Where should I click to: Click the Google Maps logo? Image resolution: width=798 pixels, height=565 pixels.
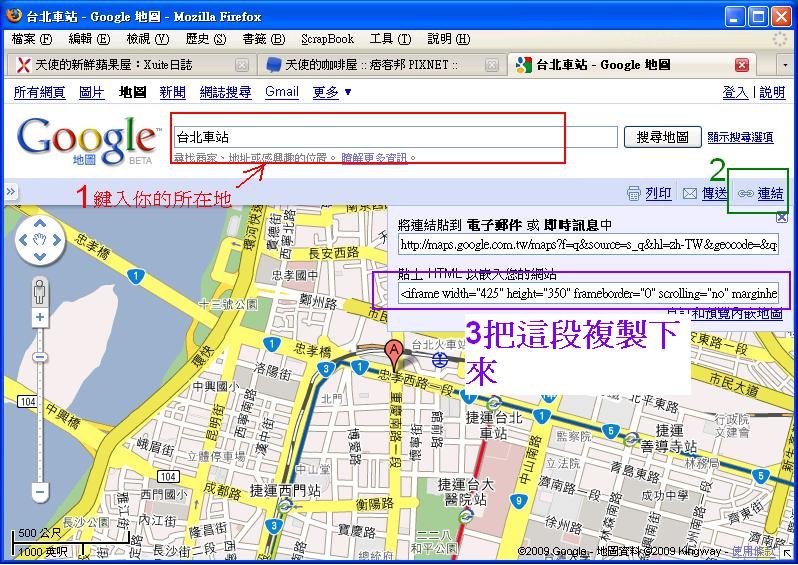[87, 140]
